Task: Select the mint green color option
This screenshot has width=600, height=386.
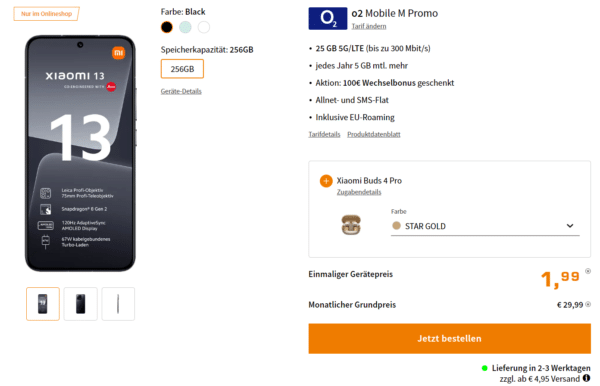Action: [185, 27]
